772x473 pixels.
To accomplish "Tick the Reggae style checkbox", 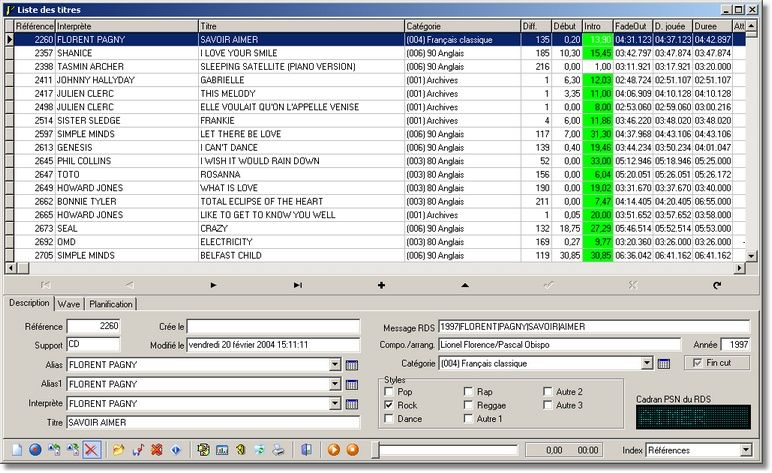I will click(468, 405).
